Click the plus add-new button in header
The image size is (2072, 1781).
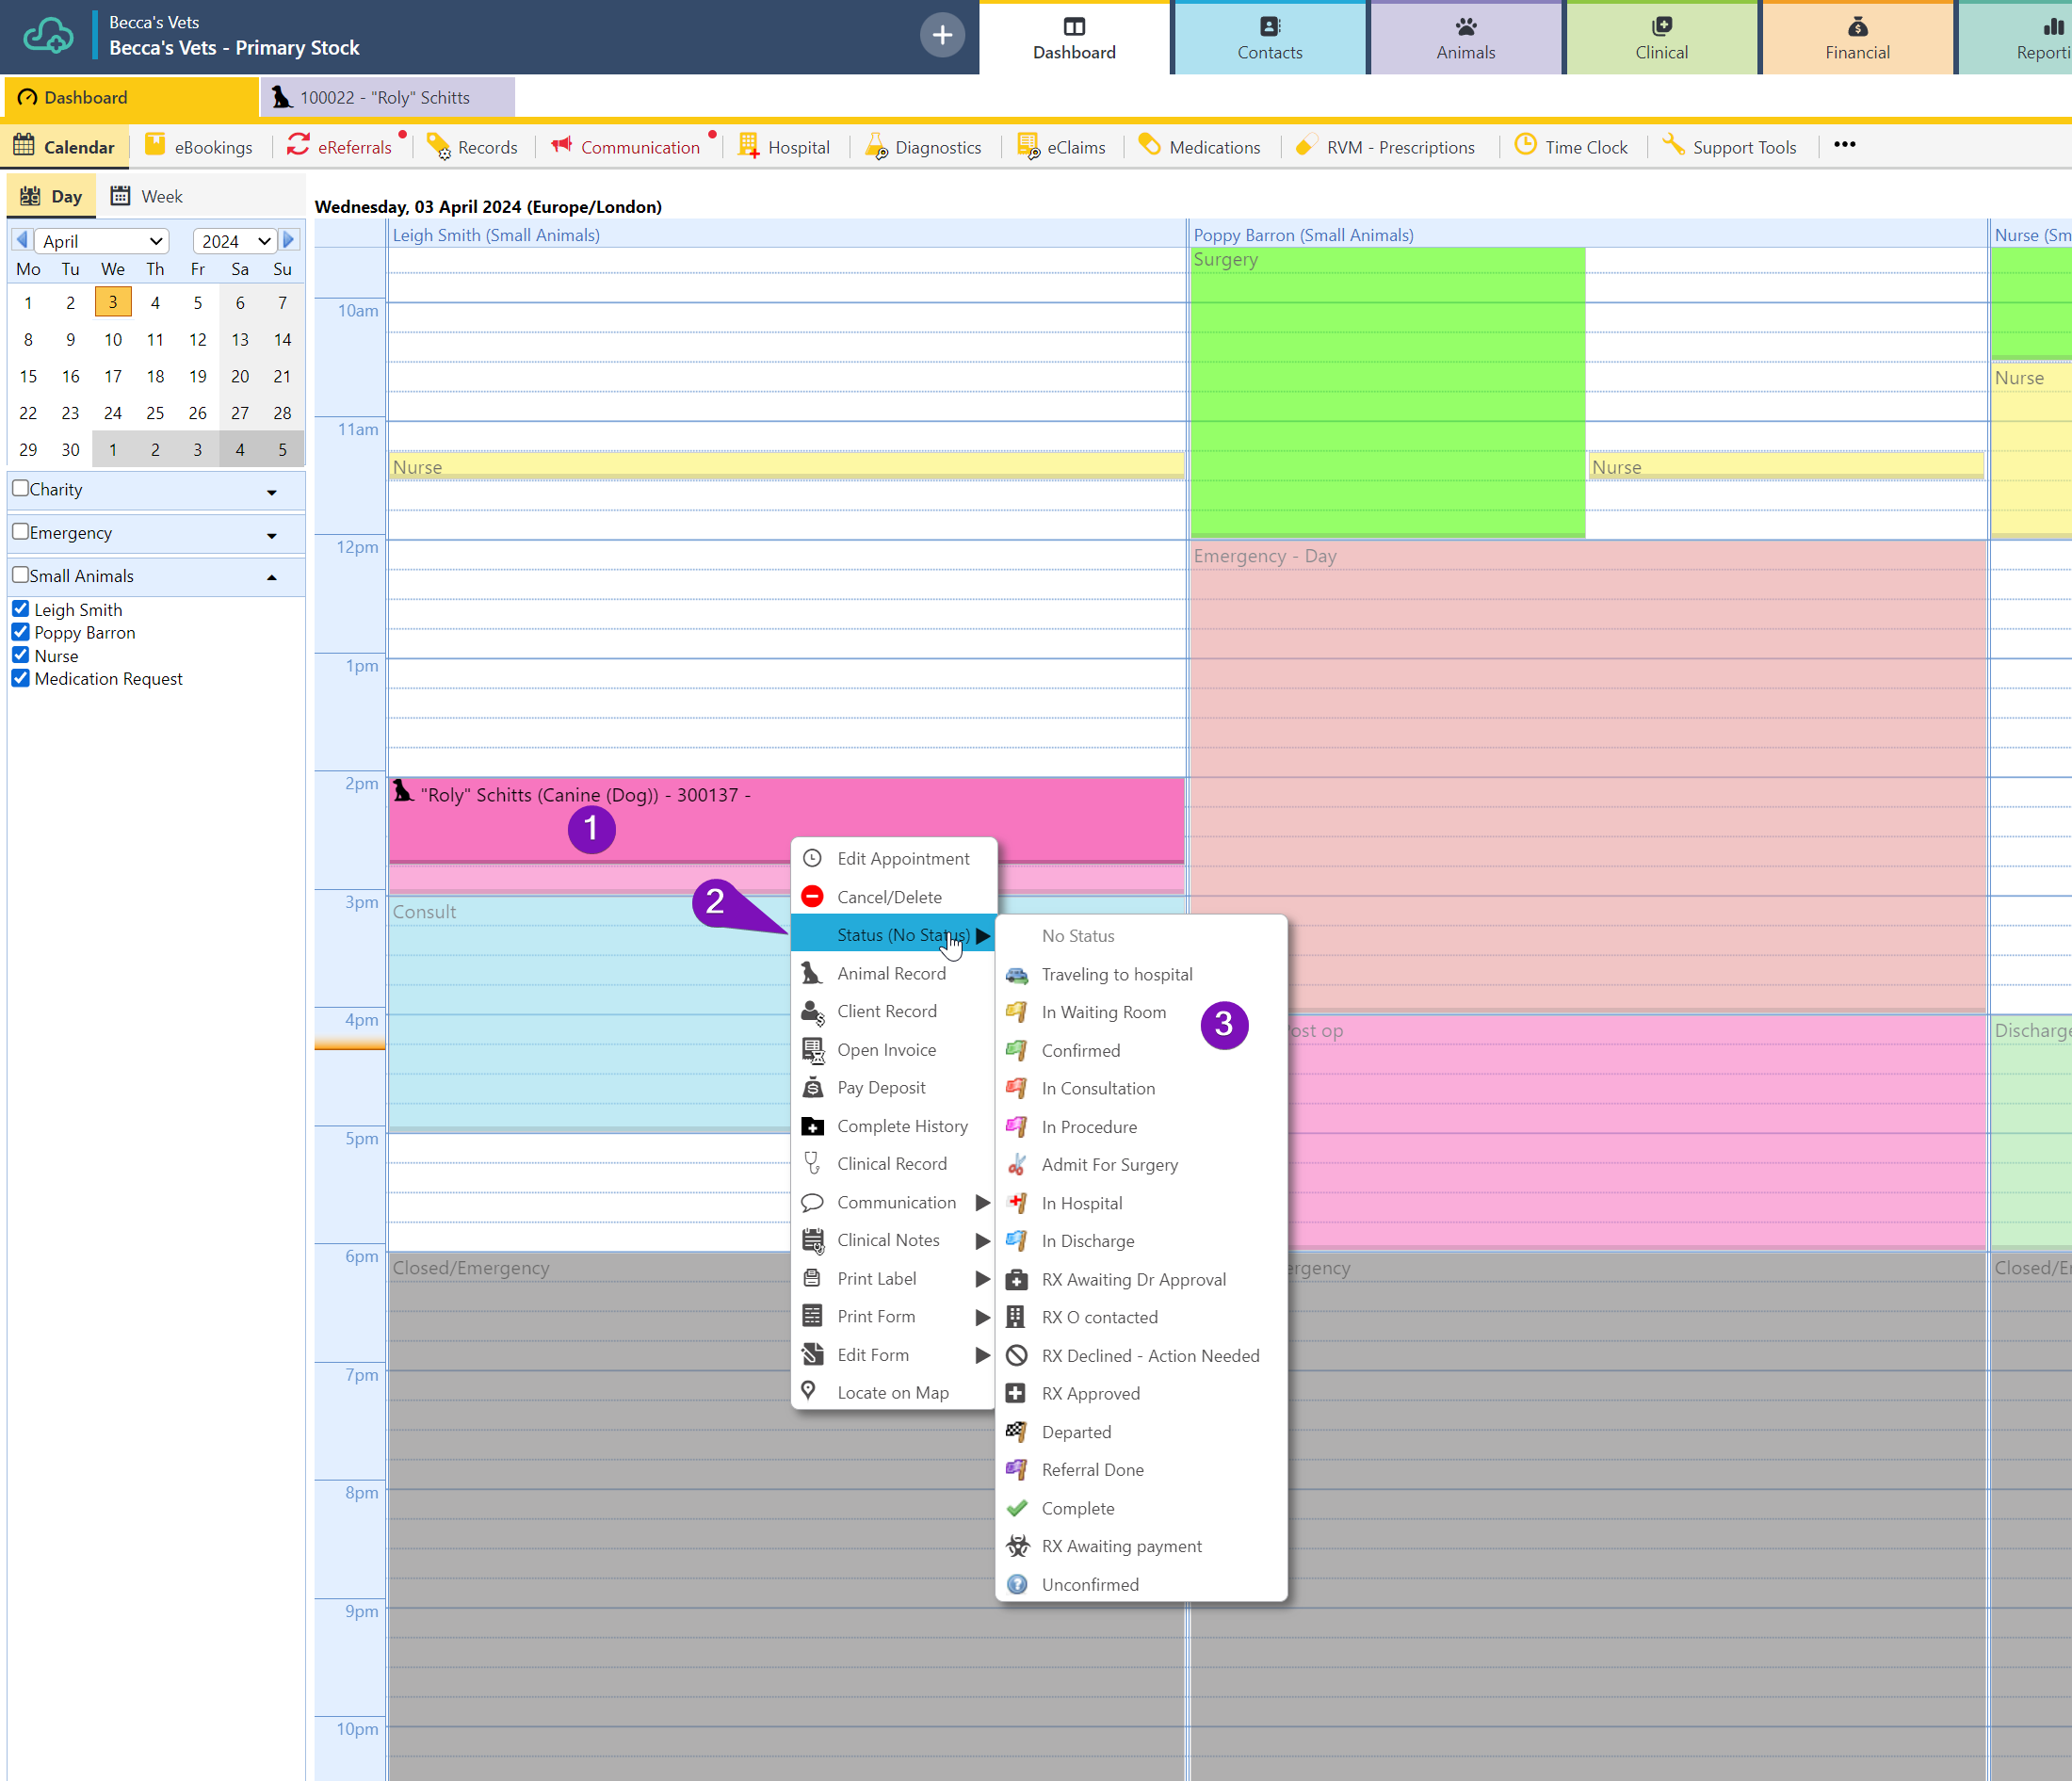[941, 36]
